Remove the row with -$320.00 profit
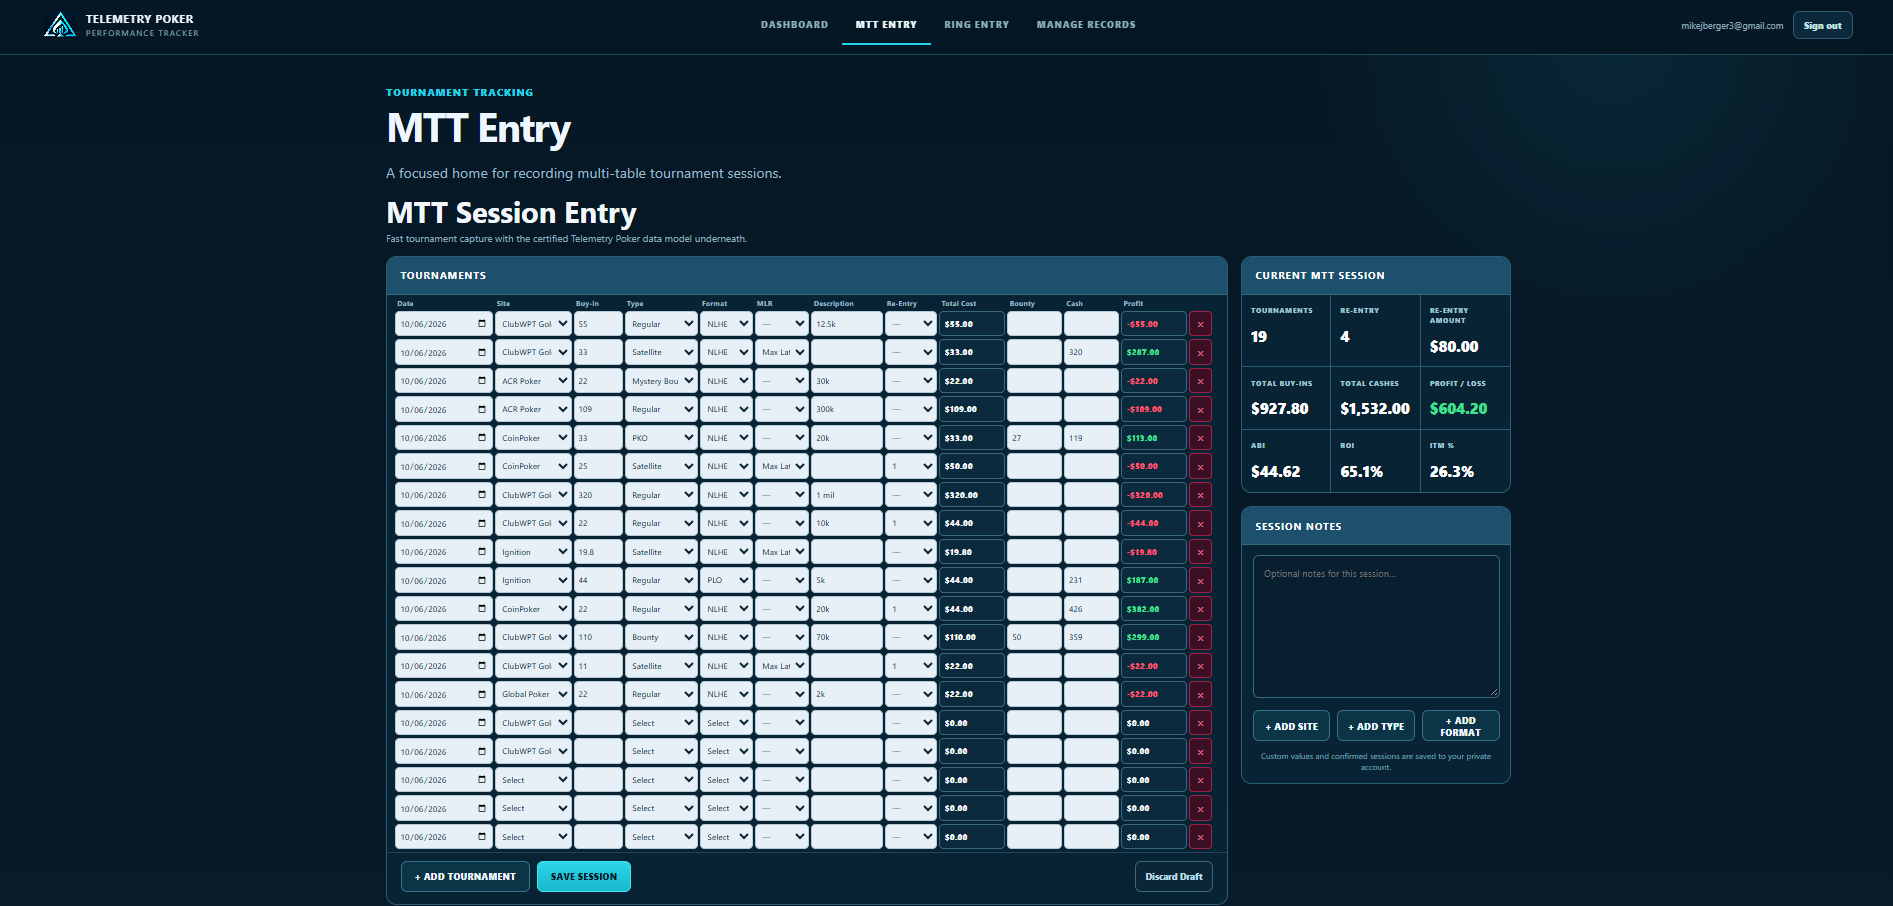This screenshot has height=906, width=1893. click(1200, 495)
